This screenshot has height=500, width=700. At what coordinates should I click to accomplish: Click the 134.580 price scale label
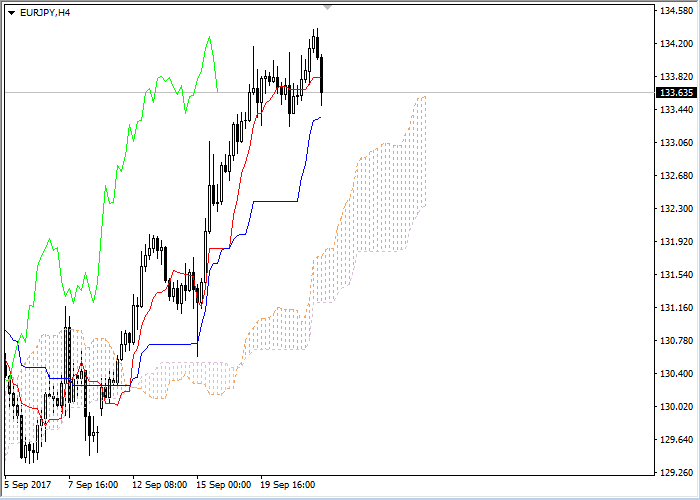click(676, 11)
